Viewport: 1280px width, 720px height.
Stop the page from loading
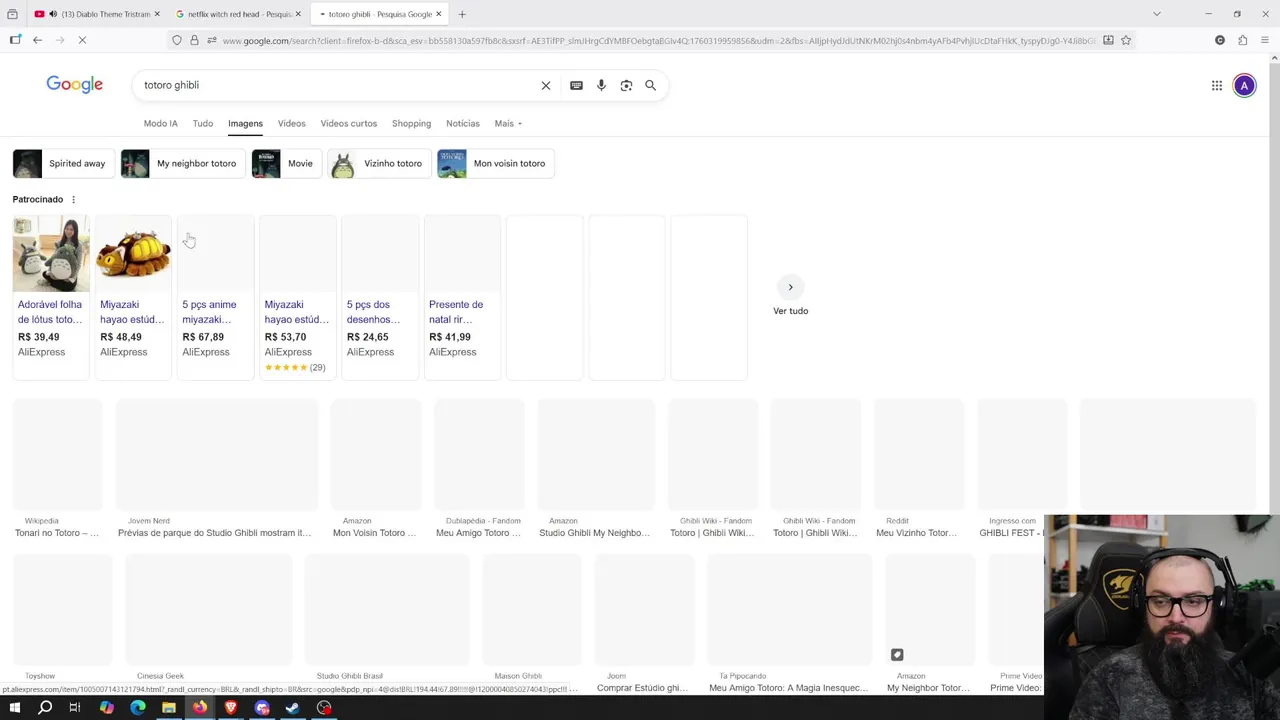[82, 40]
